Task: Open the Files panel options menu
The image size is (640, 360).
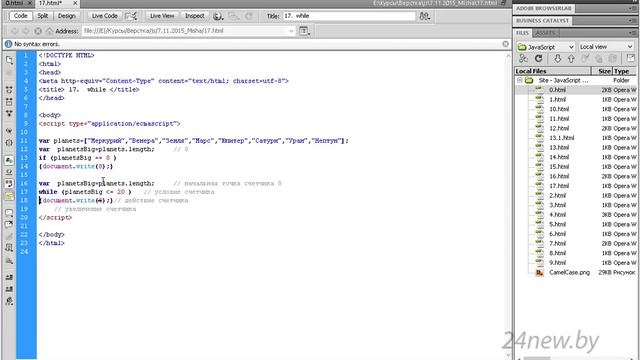Action: (633, 33)
